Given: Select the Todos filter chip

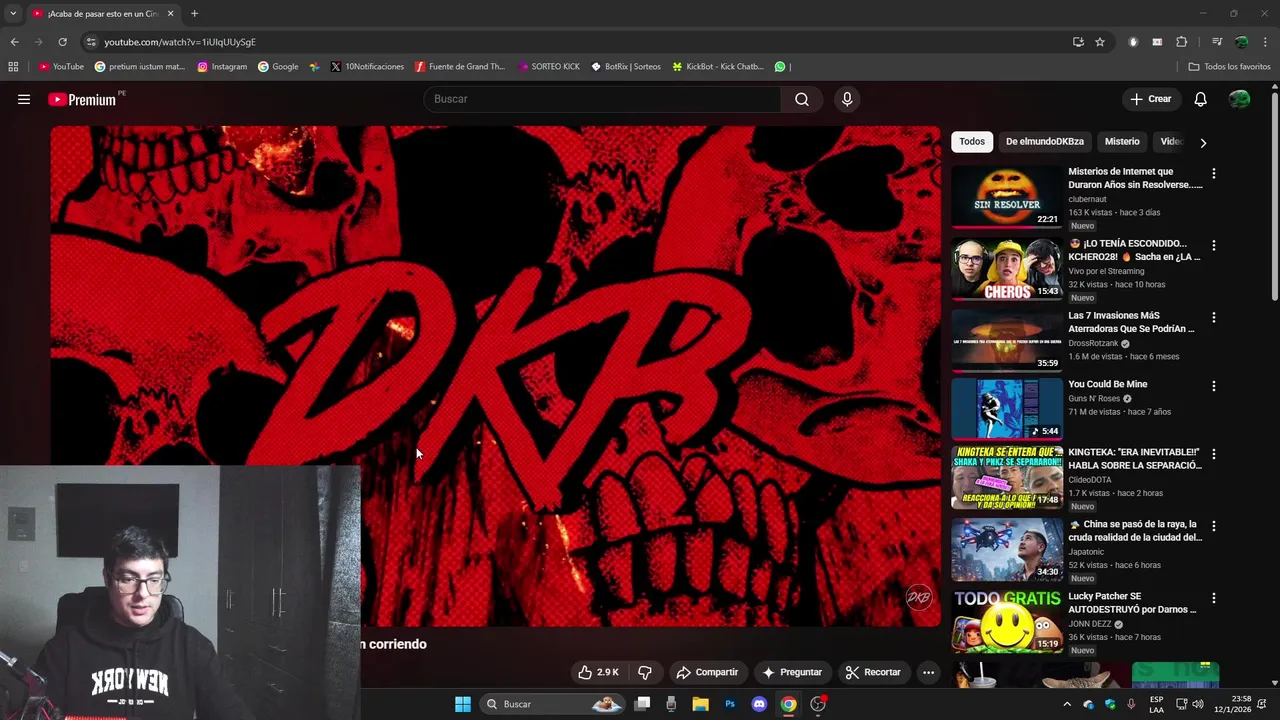Looking at the screenshot, I should (x=972, y=142).
